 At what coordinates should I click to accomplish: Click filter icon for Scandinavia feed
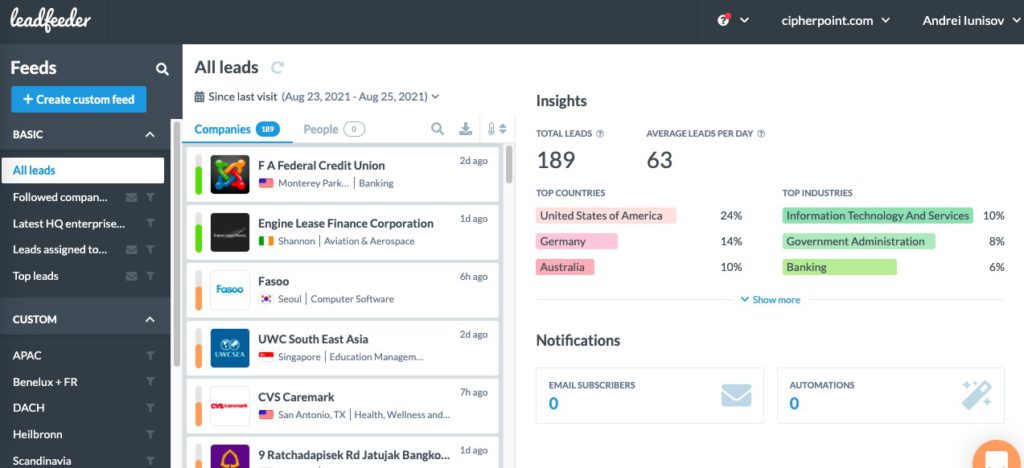(150, 460)
